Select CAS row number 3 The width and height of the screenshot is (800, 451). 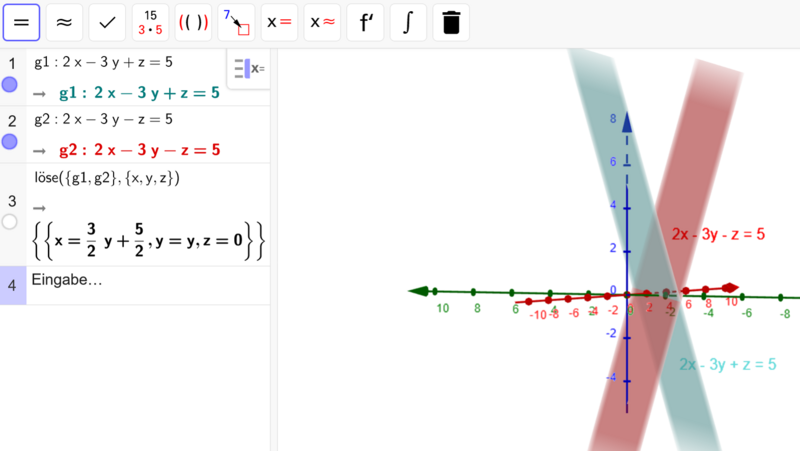click(x=12, y=202)
